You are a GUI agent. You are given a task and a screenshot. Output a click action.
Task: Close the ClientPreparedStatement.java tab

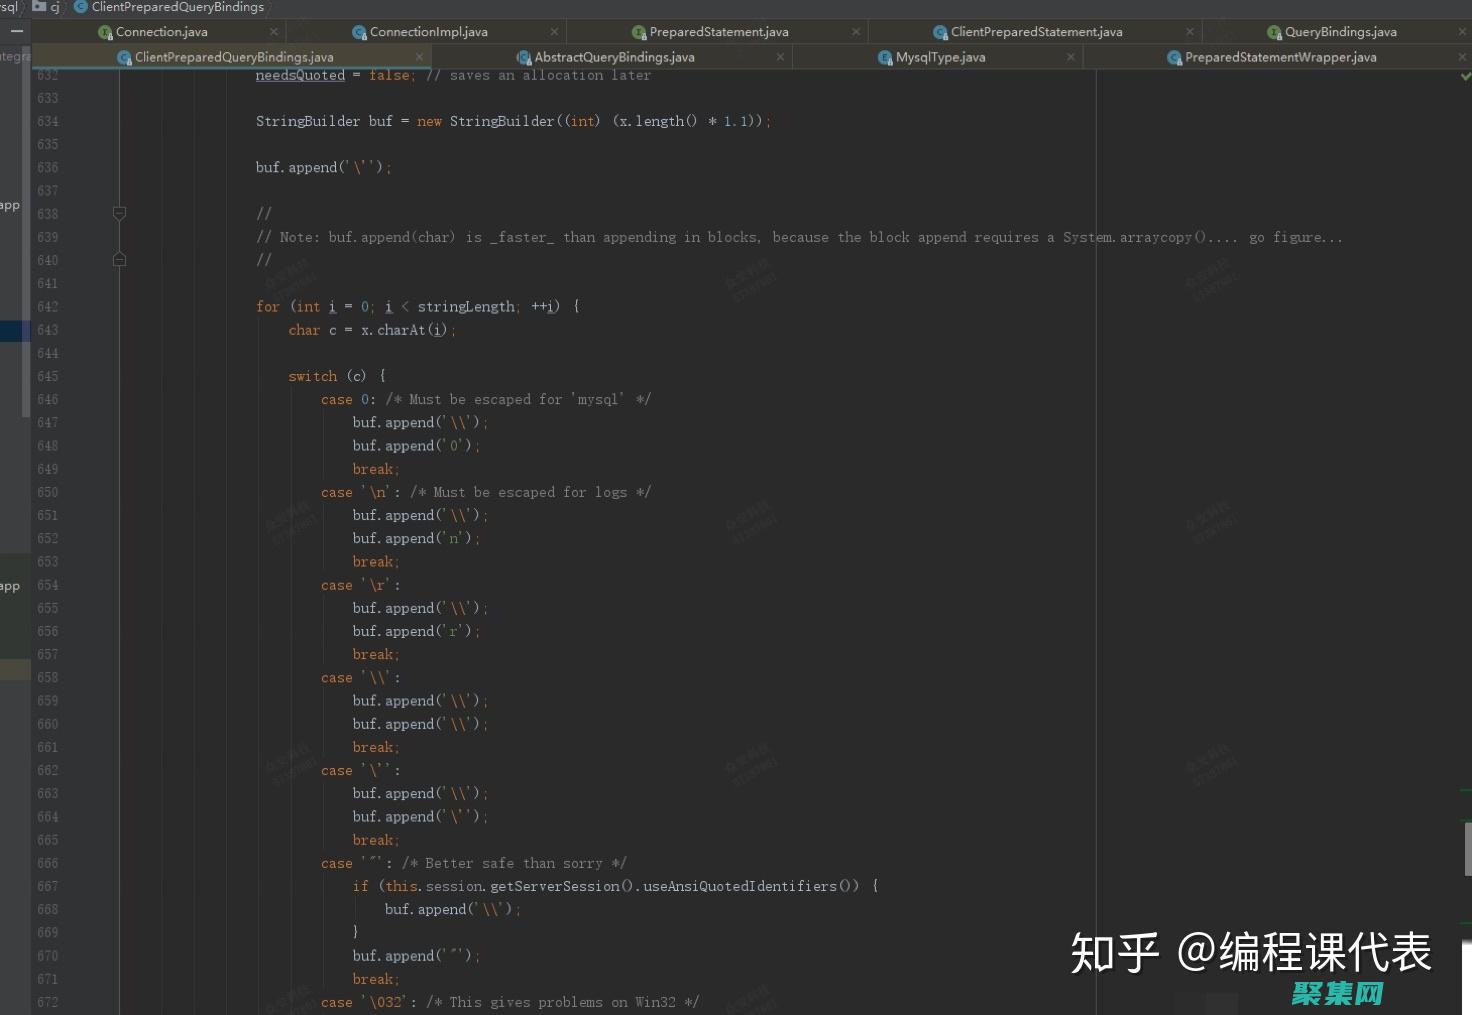[1189, 31]
